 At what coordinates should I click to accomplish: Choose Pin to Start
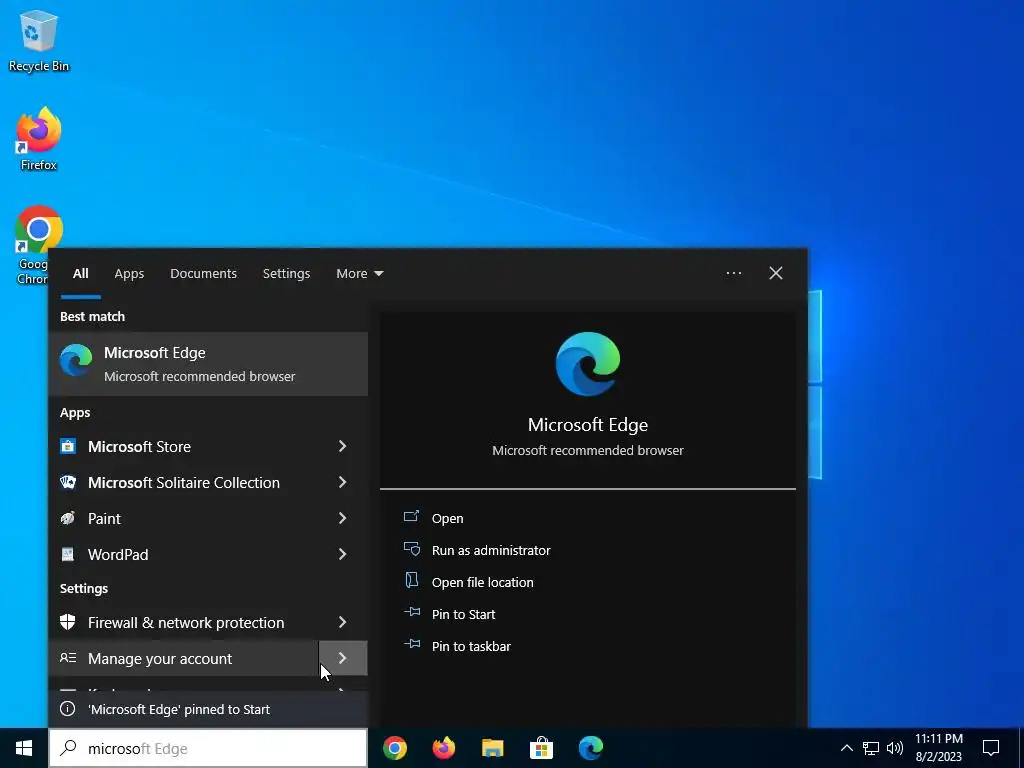tap(464, 615)
